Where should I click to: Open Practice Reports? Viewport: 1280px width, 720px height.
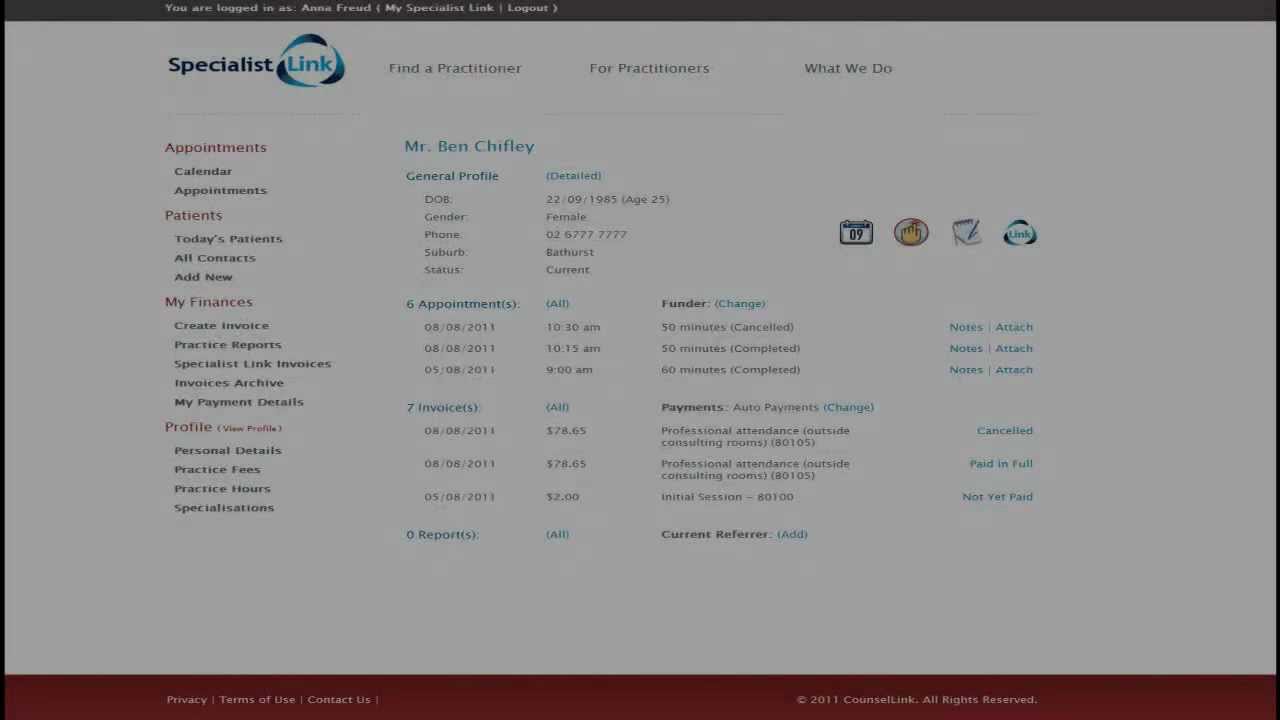[228, 345]
